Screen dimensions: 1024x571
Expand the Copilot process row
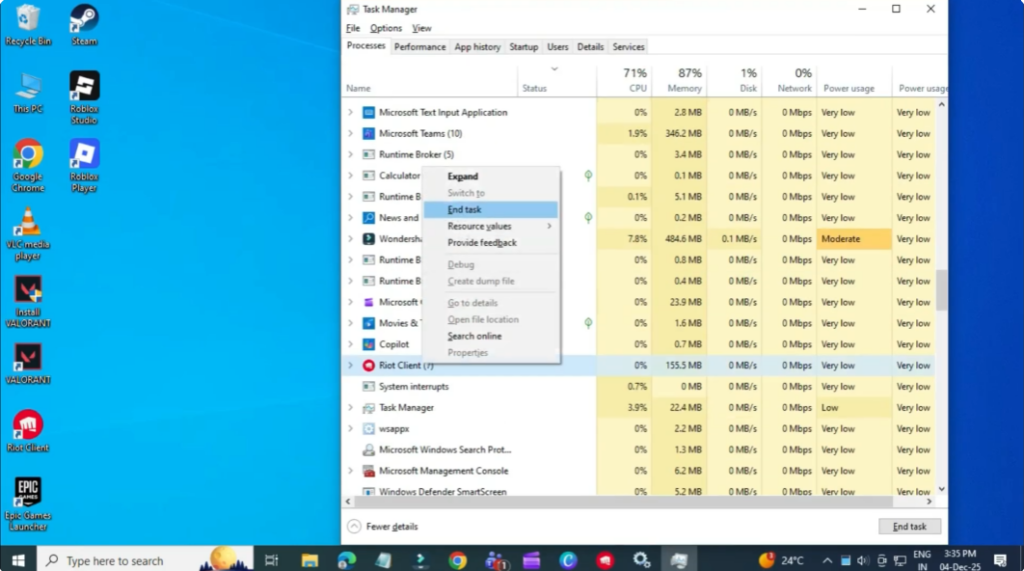click(x=350, y=344)
